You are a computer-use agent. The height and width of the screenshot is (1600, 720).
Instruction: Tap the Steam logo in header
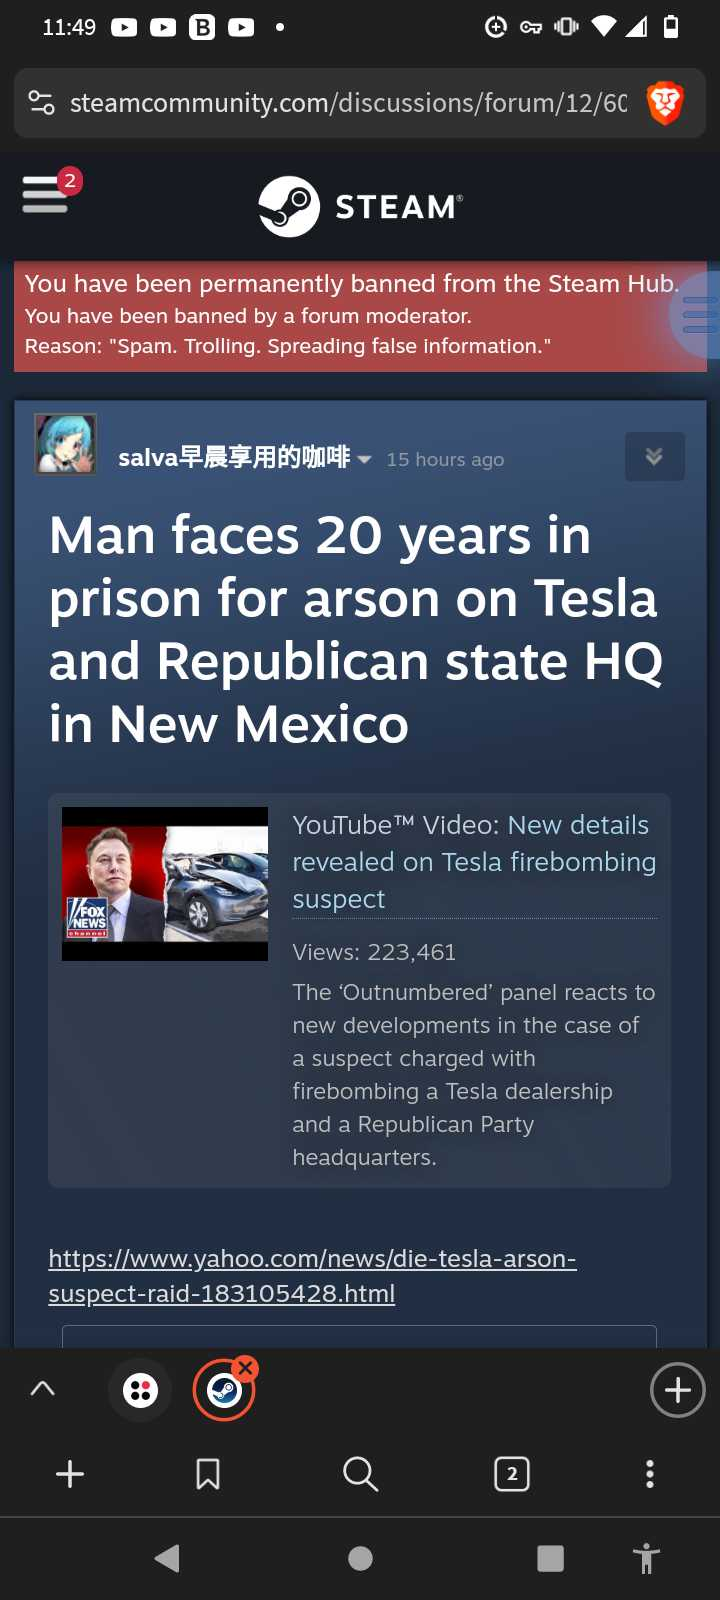360,206
